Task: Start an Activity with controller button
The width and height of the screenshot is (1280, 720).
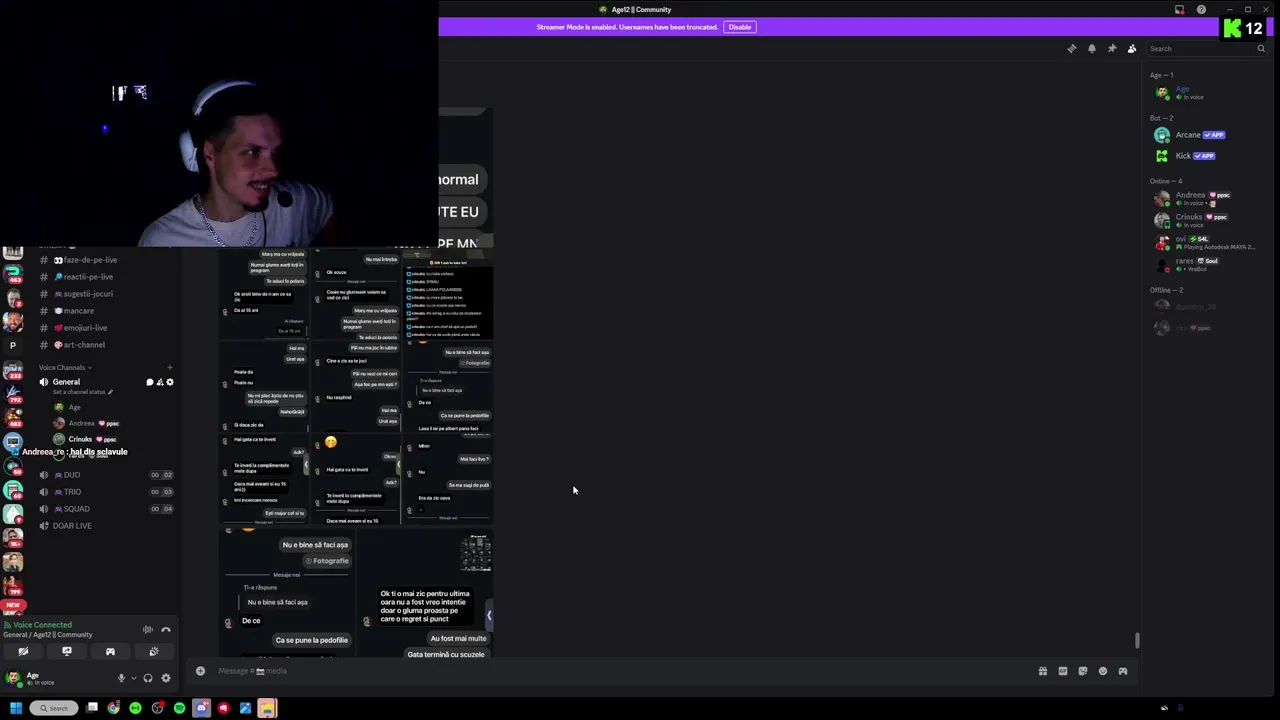Action: click(x=110, y=651)
